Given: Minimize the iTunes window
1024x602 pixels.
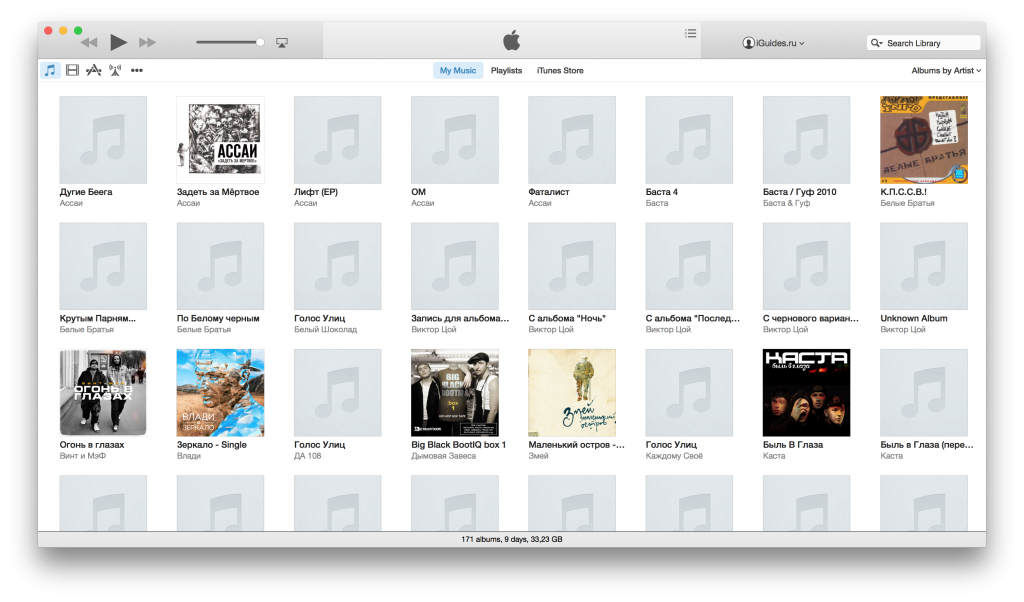Looking at the screenshot, I should click(63, 31).
